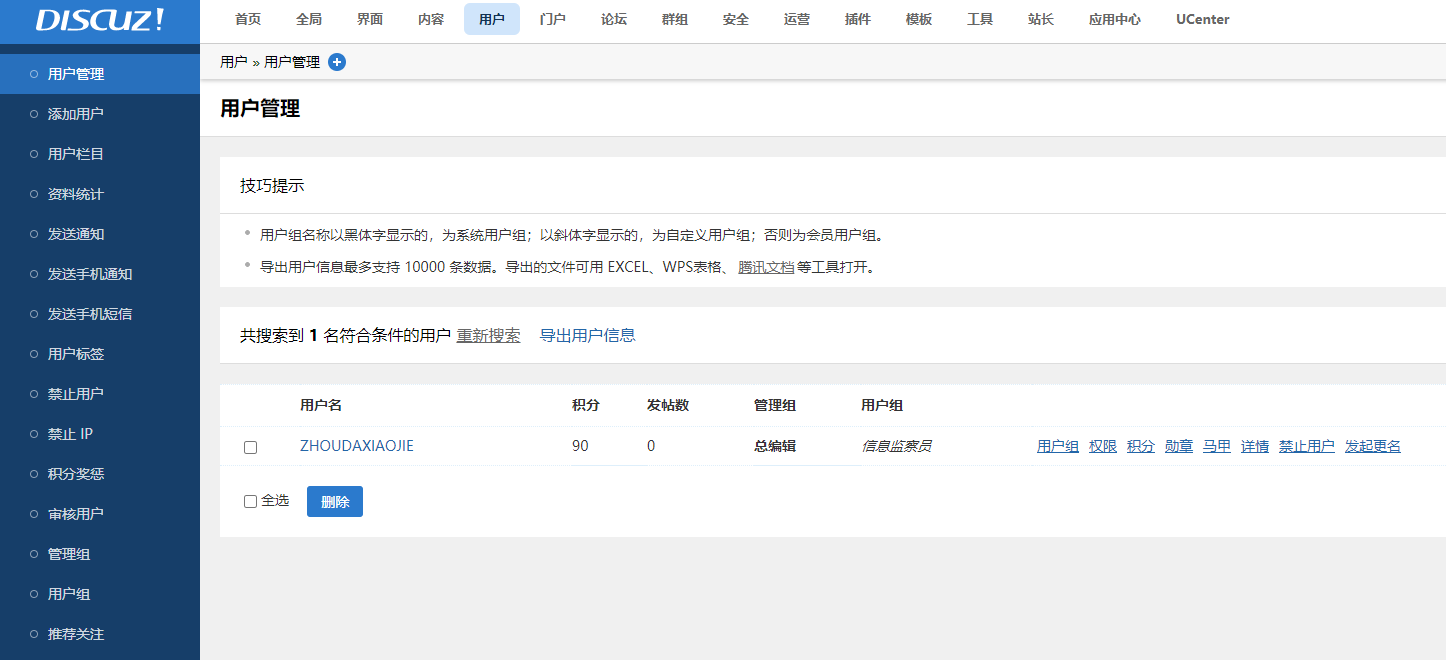Open the ZHOUDAXIAOJIE username link
The image size is (1446, 660).
coord(356,446)
